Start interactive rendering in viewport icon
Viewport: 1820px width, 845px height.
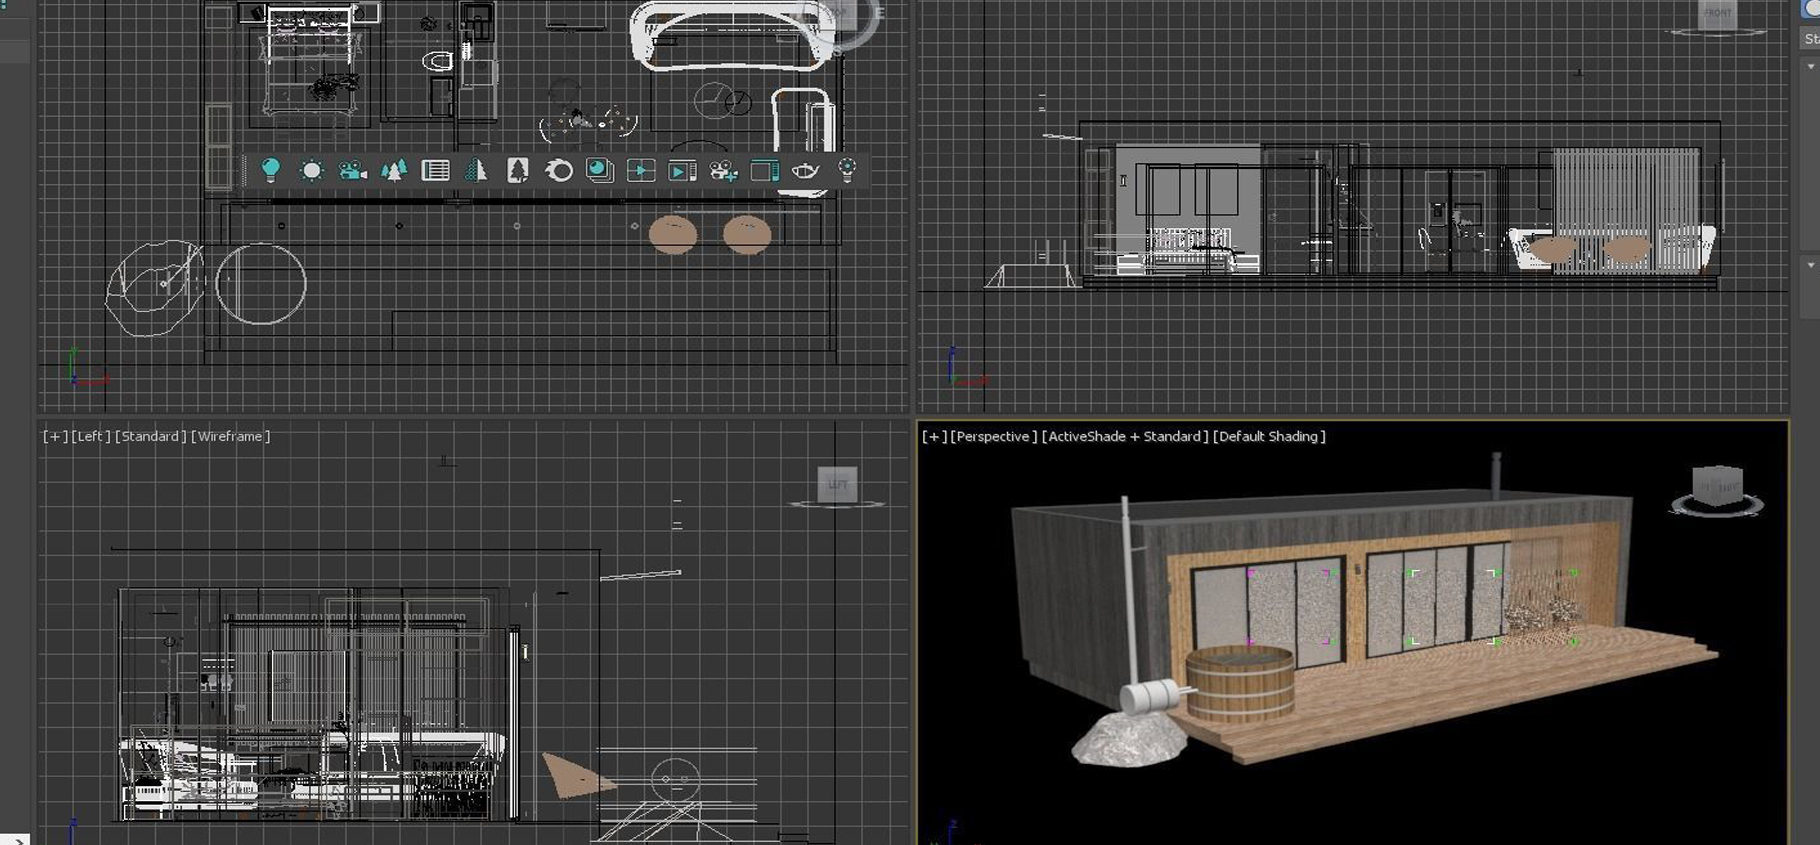[641, 171]
